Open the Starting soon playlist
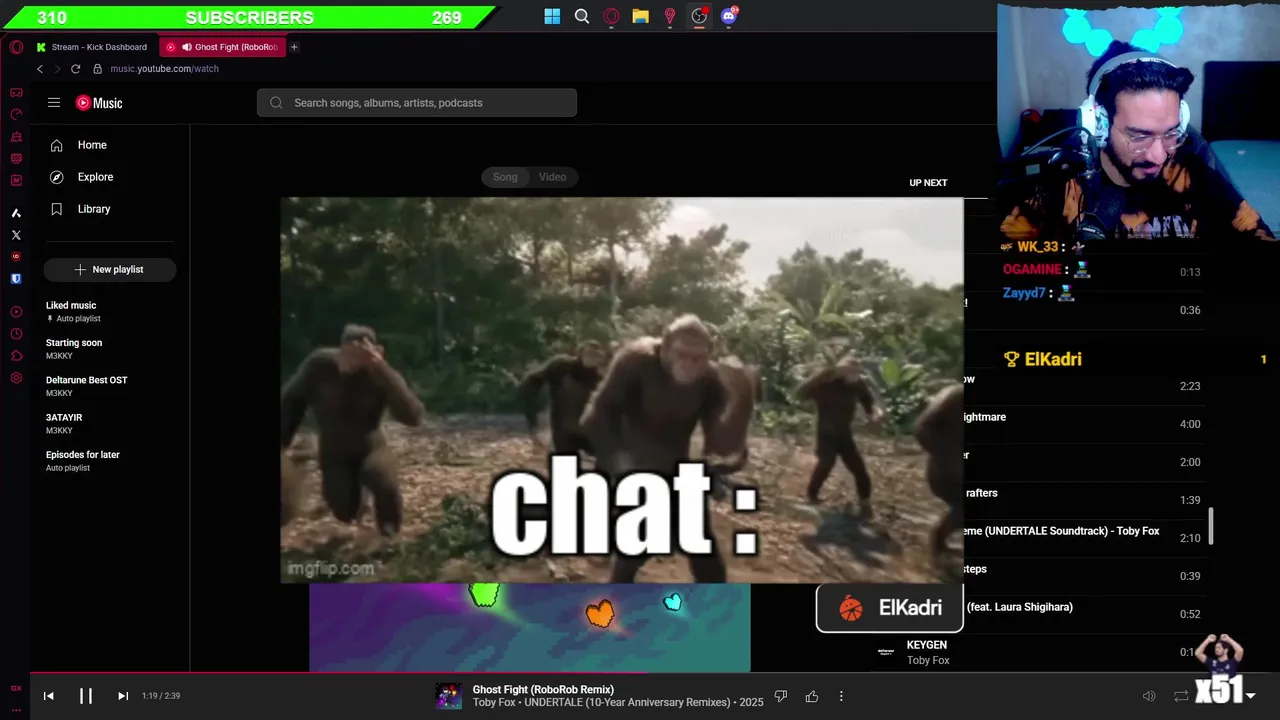 click(110, 349)
